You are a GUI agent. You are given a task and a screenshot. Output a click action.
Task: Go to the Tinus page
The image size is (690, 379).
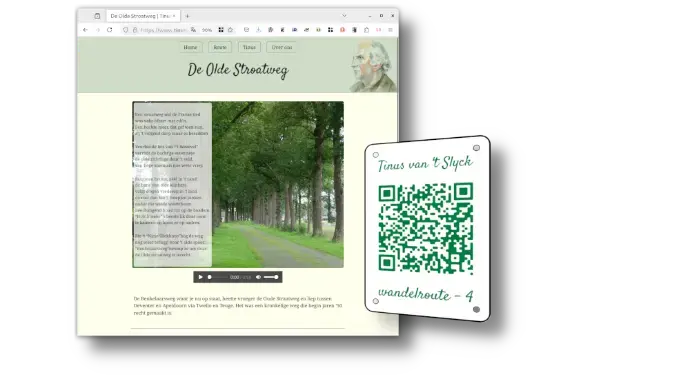click(249, 47)
